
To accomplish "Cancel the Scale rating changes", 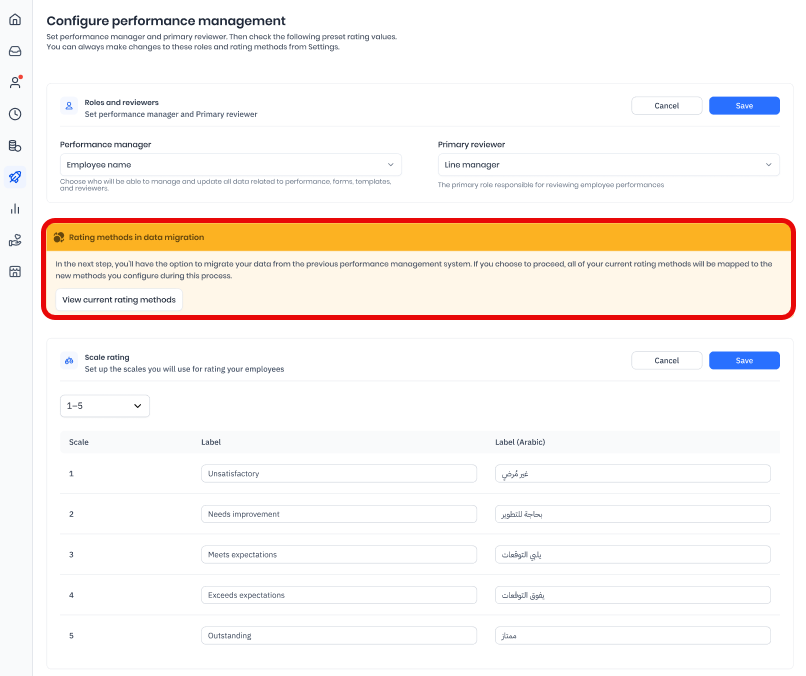I will click(666, 361).
